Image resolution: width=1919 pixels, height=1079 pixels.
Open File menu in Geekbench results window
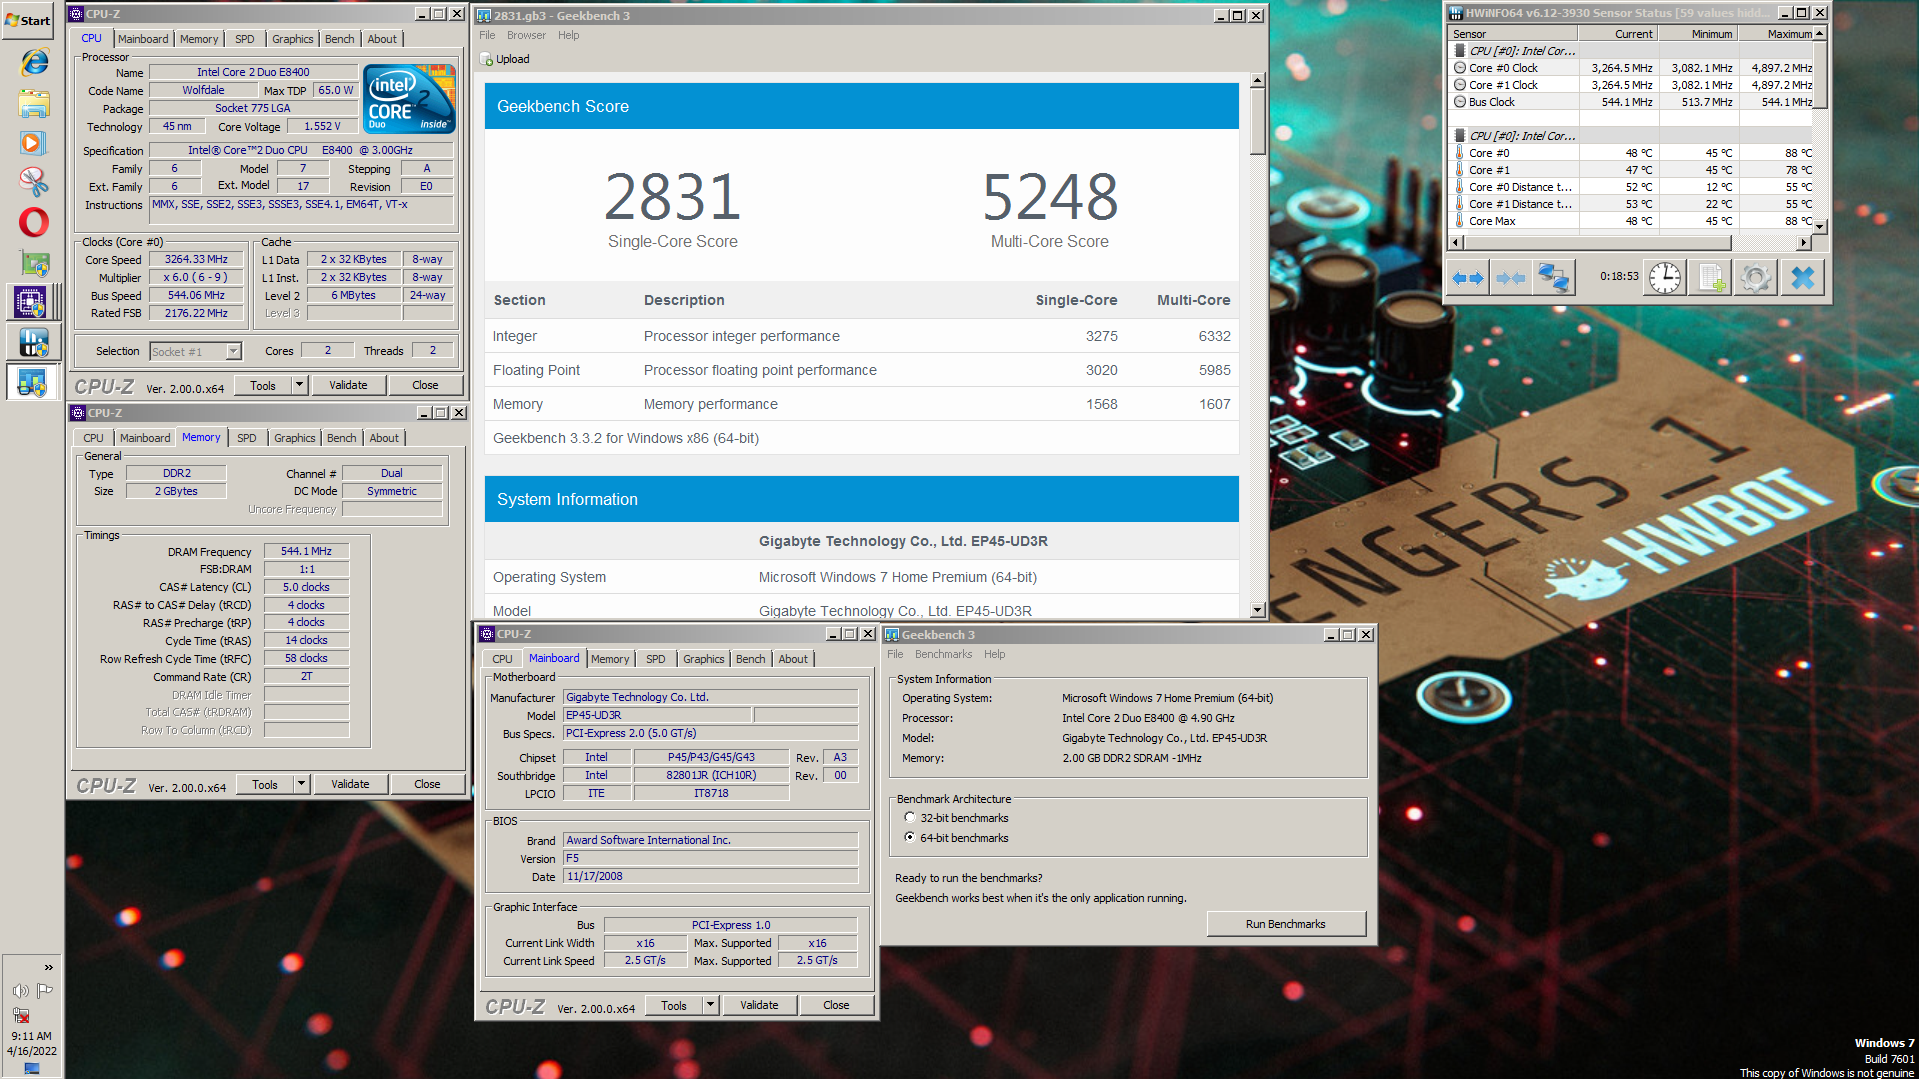click(x=487, y=35)
